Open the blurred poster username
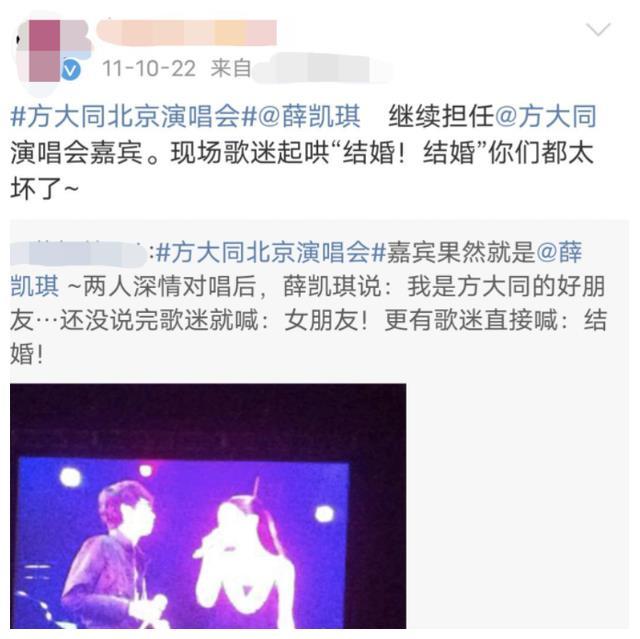Screen dimensions: 640x639 tap(187, 33)
